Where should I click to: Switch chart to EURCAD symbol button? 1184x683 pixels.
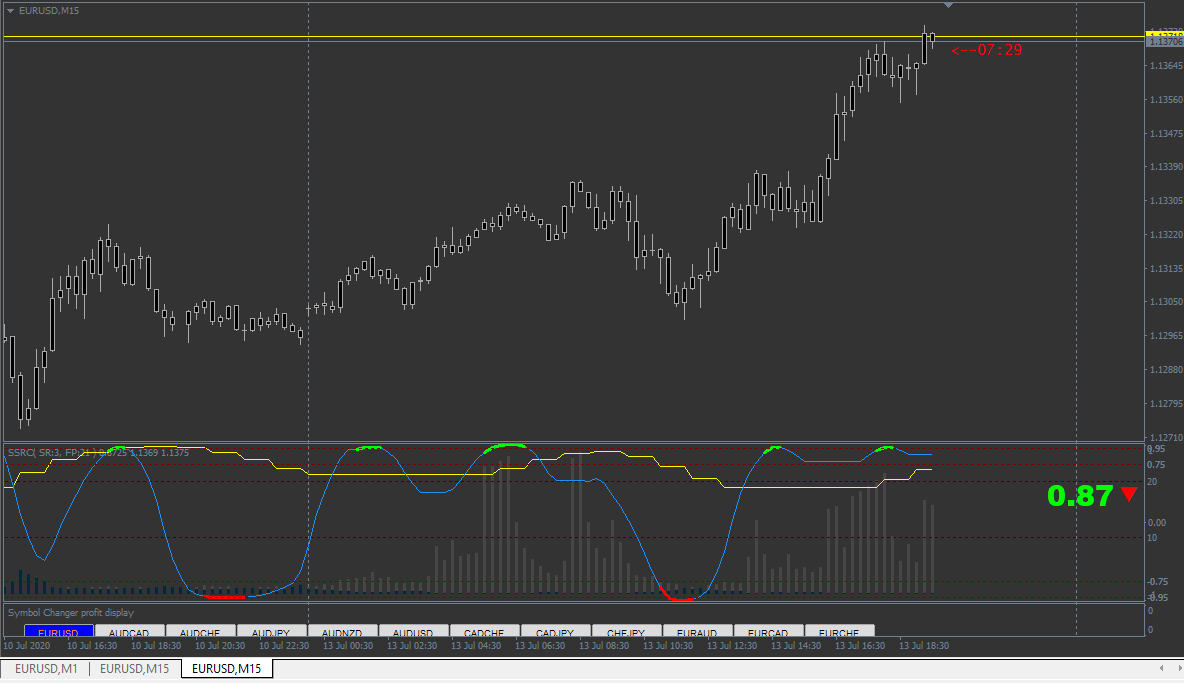[768, 632]
